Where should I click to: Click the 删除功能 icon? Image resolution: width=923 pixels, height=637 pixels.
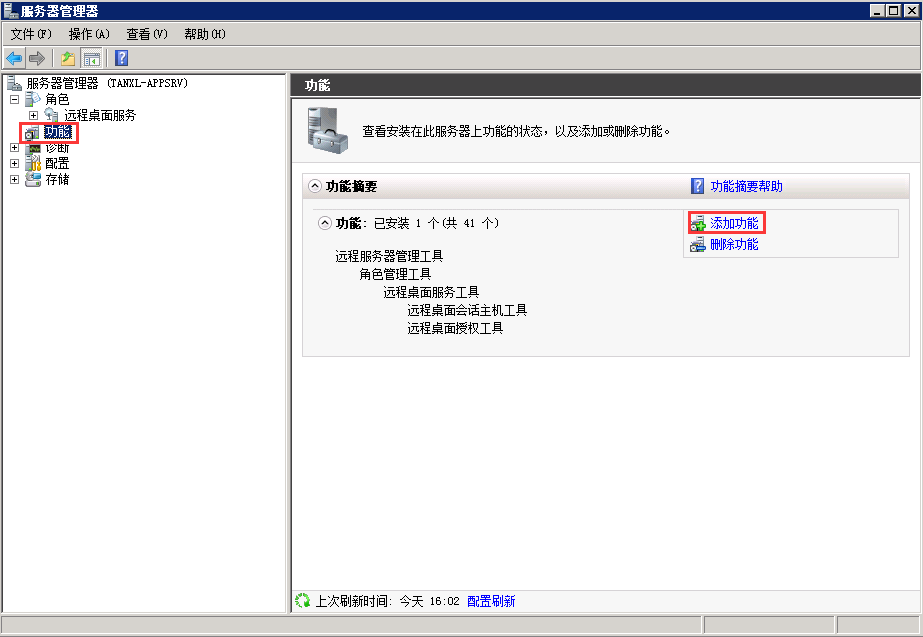(698, 244)
